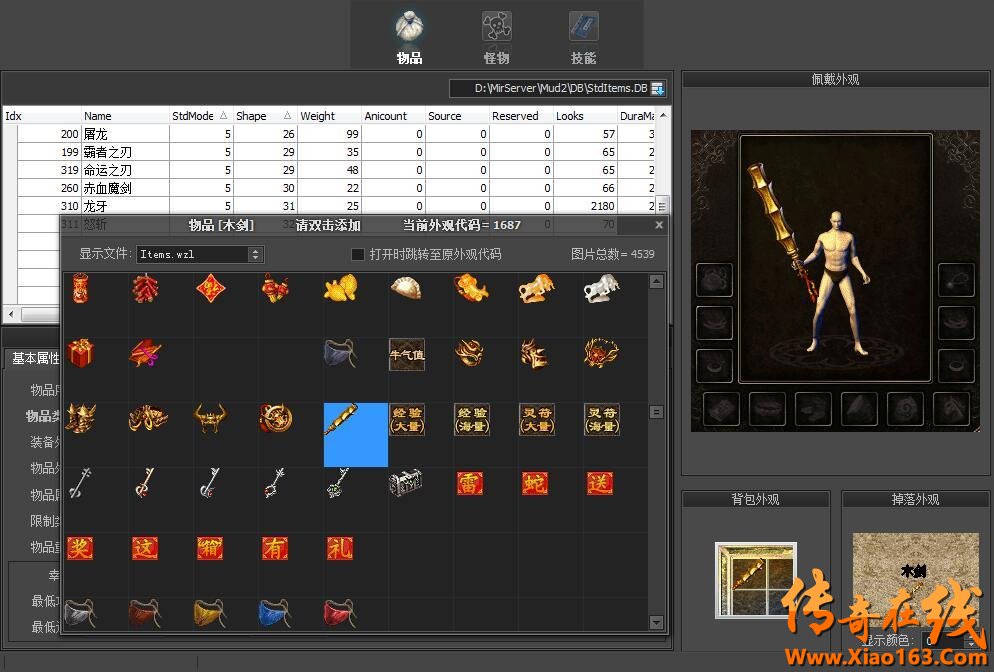Select the red lantern item icon

tap(81, 289)
